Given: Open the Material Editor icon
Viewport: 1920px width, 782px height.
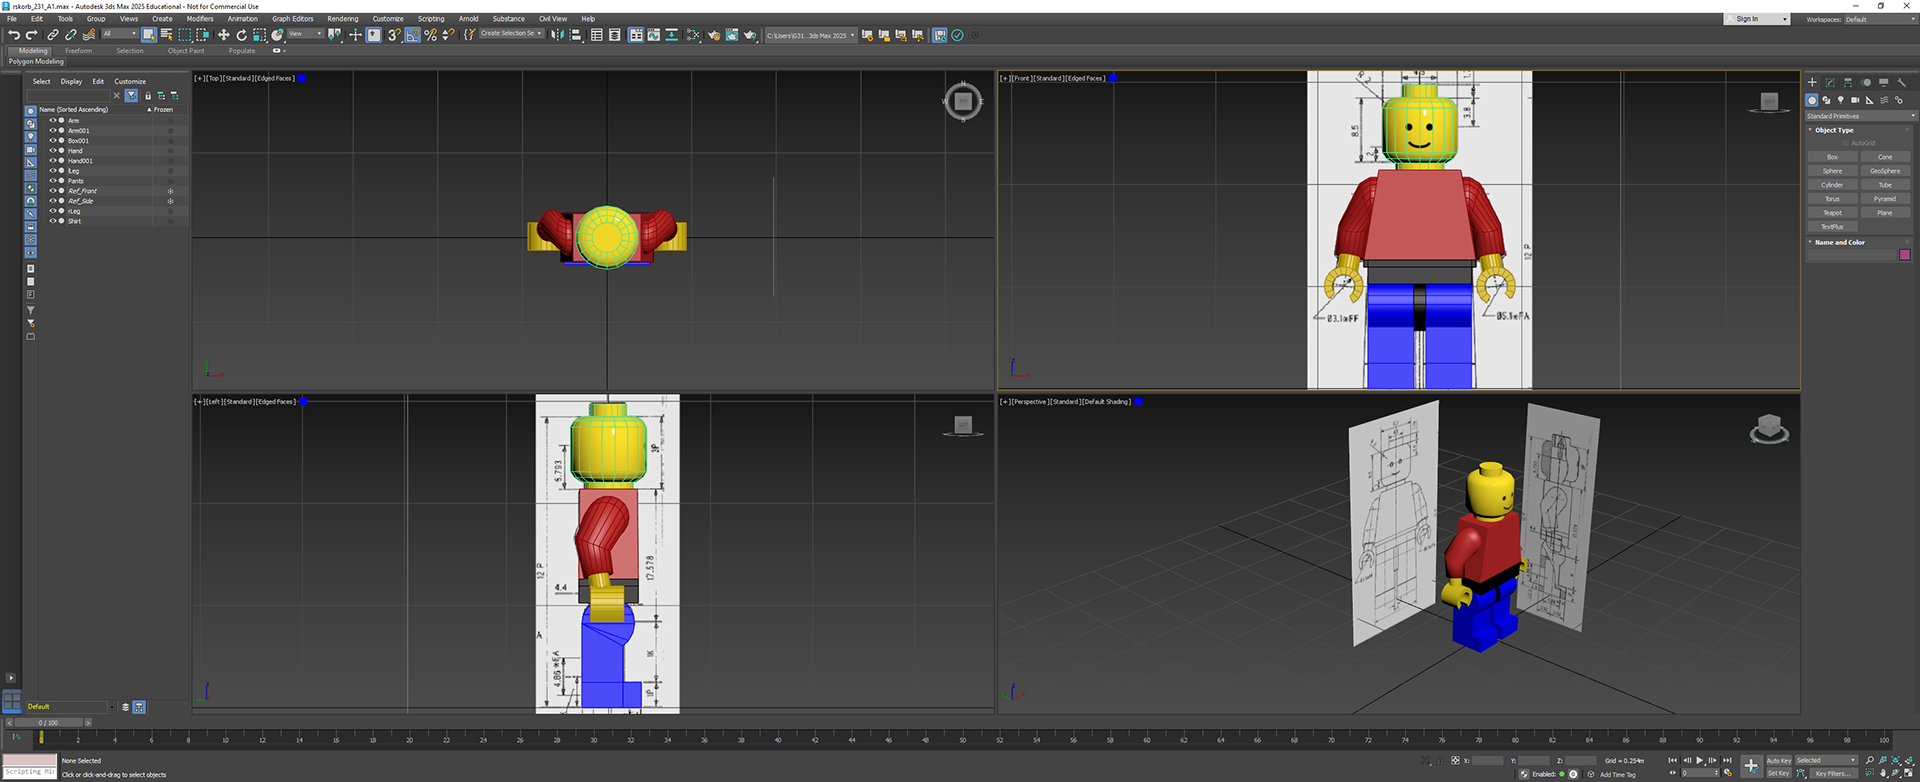Looking at the screenshot, I should (x=693, y=35).
